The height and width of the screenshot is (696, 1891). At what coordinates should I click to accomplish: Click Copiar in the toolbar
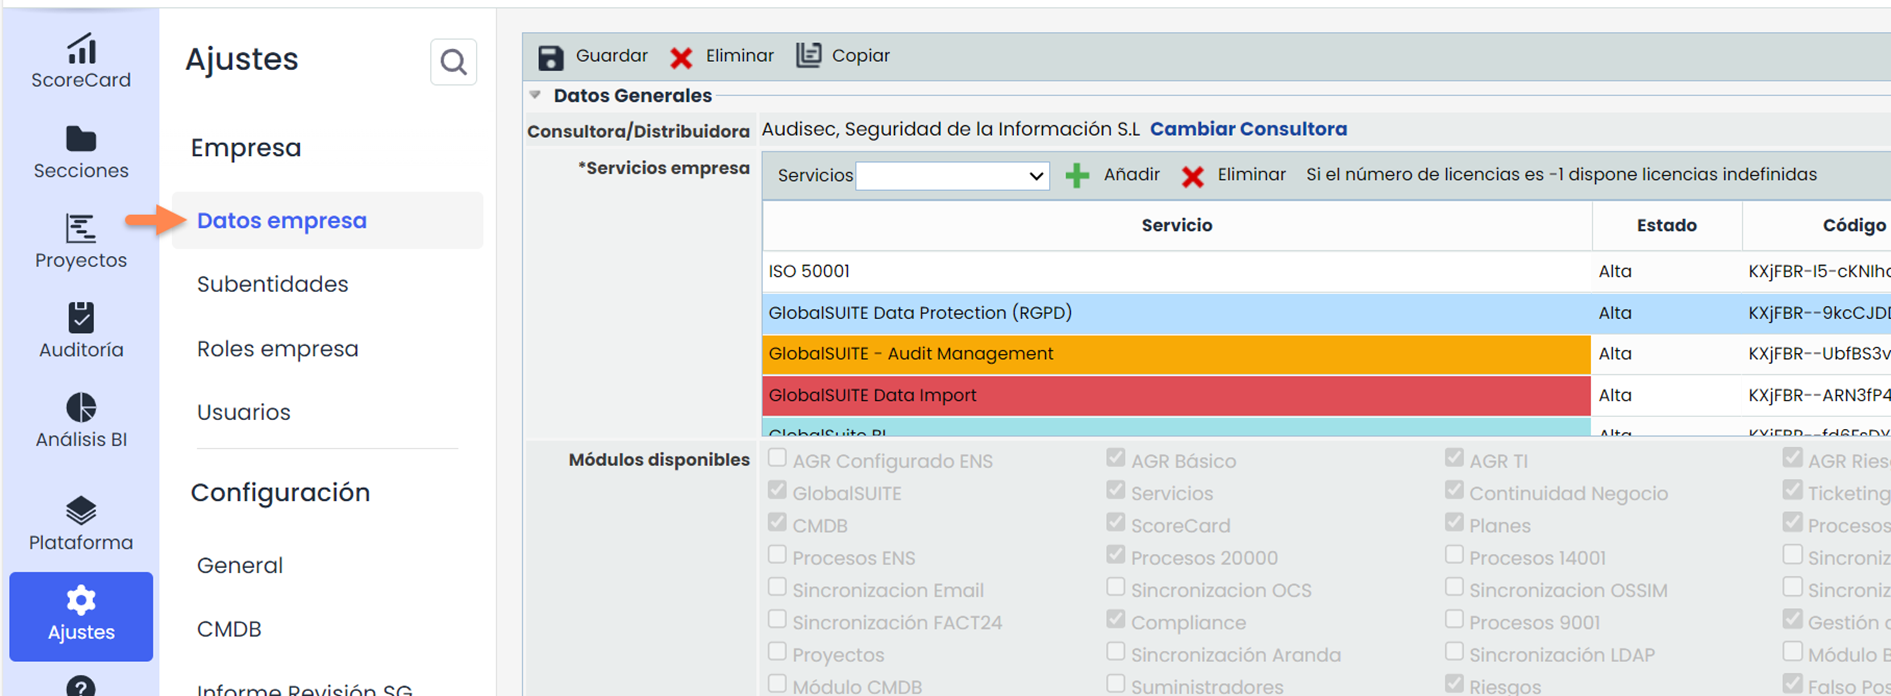click(843, 56)
